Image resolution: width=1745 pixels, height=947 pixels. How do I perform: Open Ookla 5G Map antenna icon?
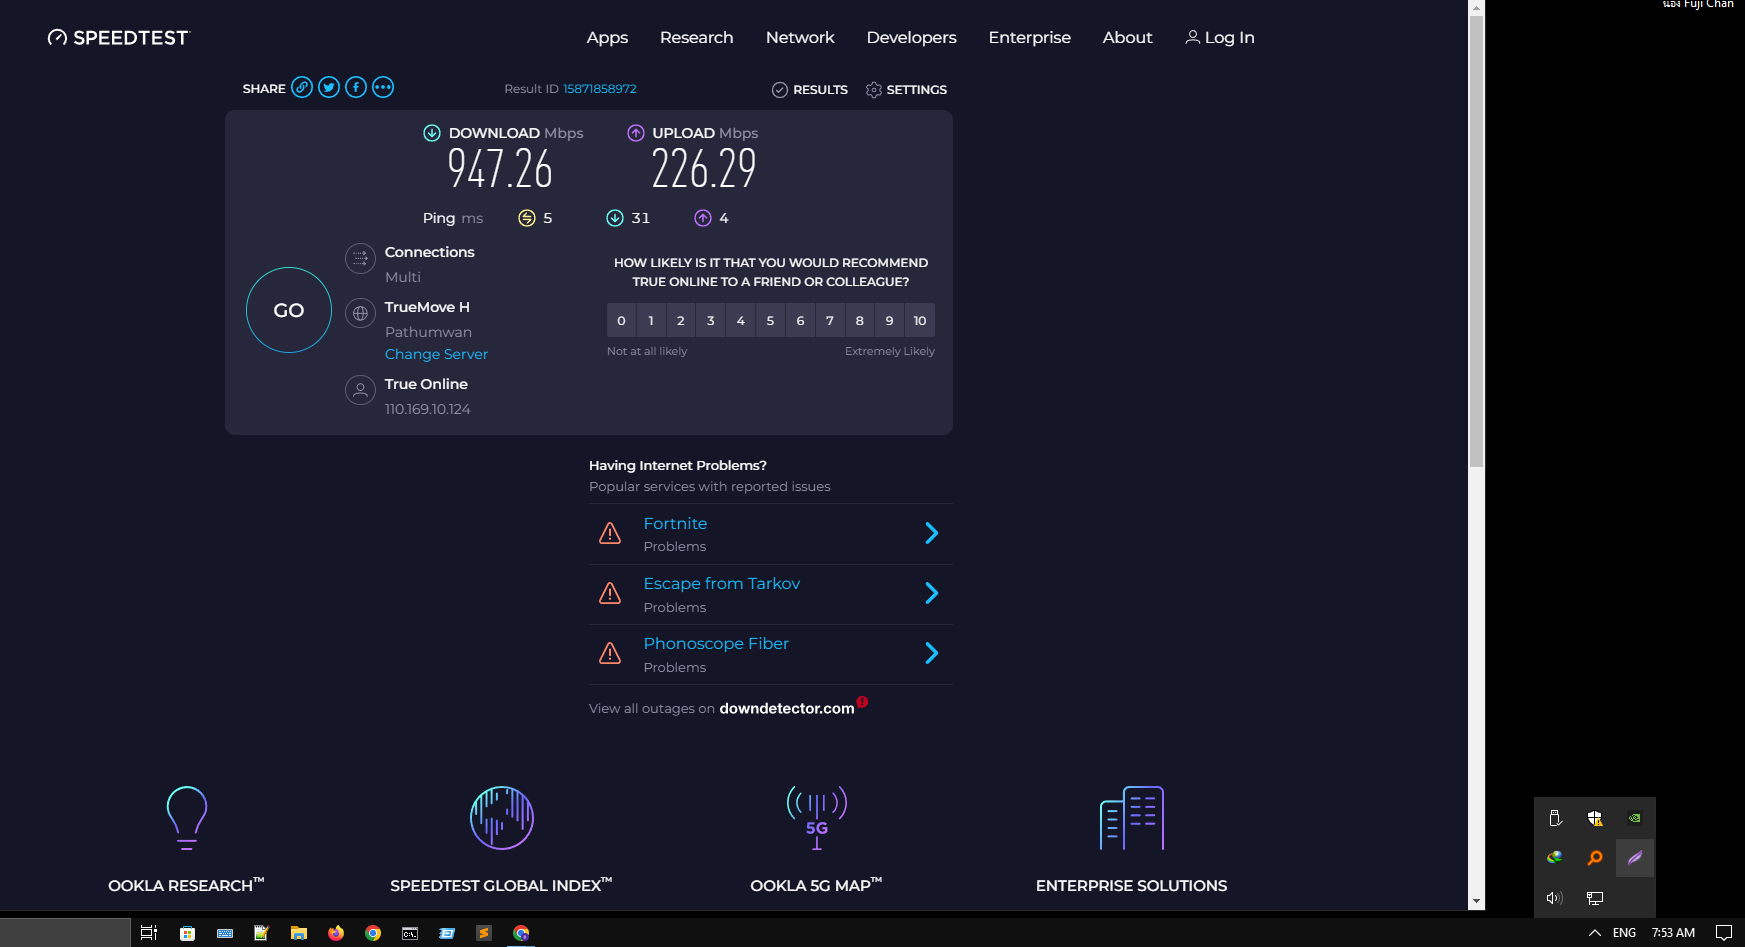(817, 817)
